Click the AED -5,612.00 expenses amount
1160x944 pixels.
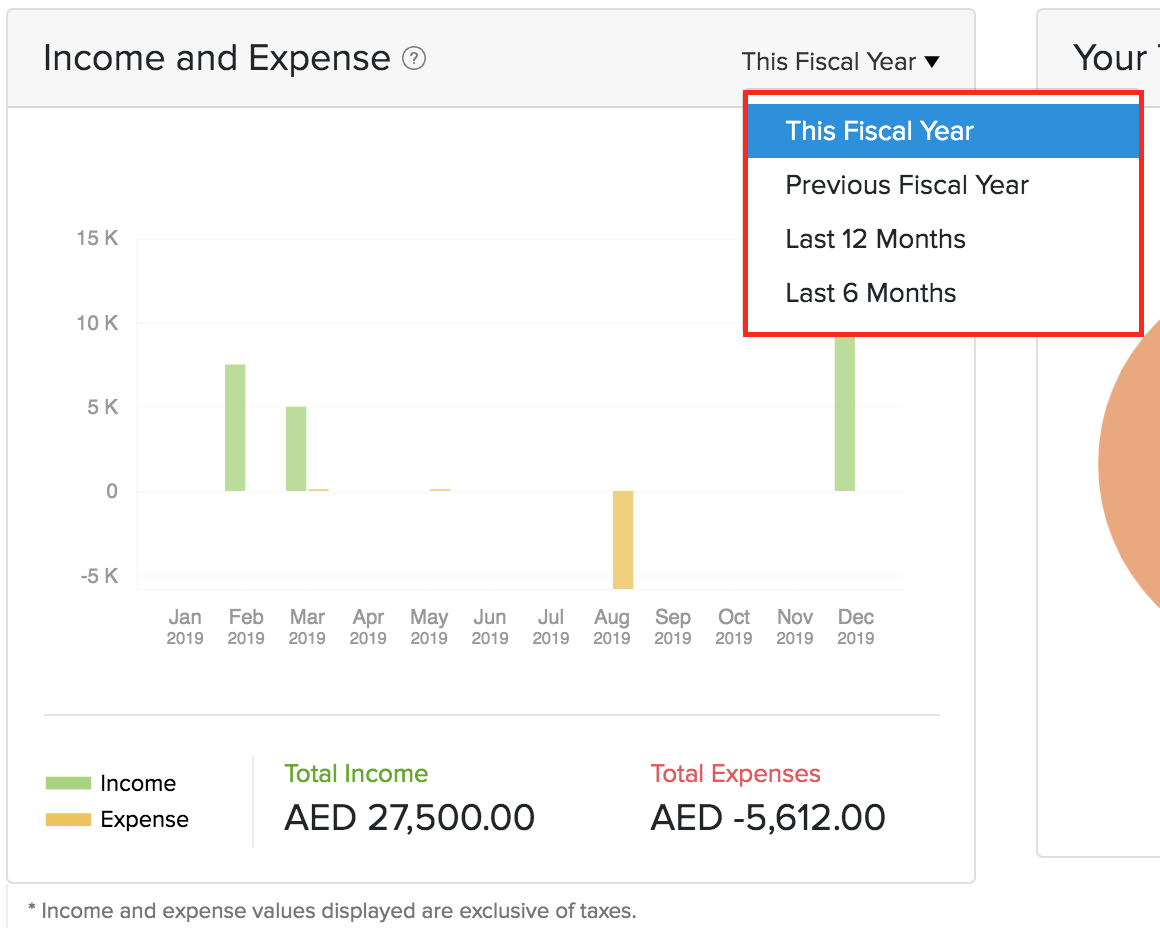pyautogui.click(x=768, y=818)
